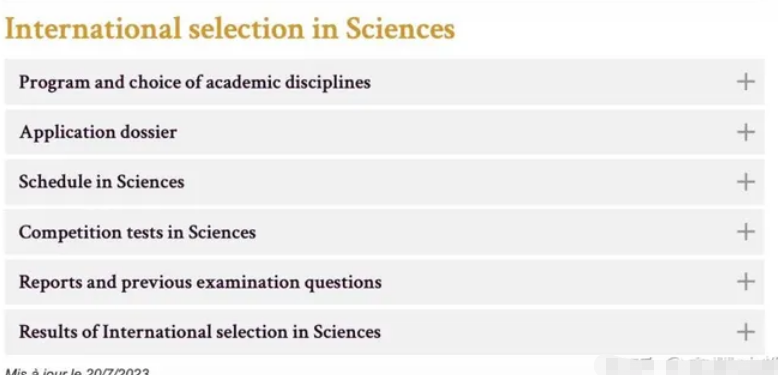Image resolution: width=778 pixels, height=375 pixels.
Task: Click the plus icon for Program and choice of academic disciplines
Action: click(746, 82)
